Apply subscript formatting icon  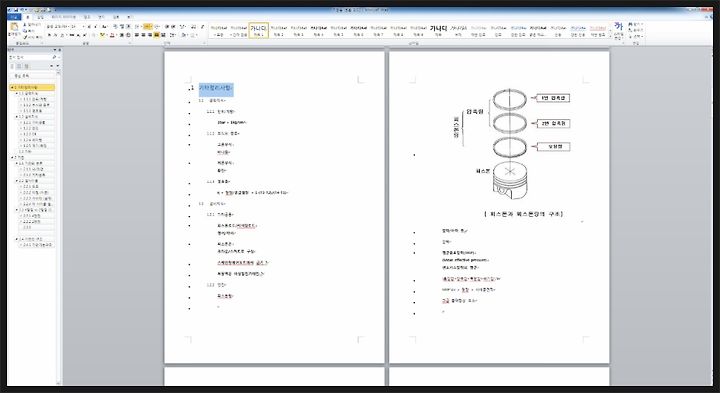tap(78, 35)
